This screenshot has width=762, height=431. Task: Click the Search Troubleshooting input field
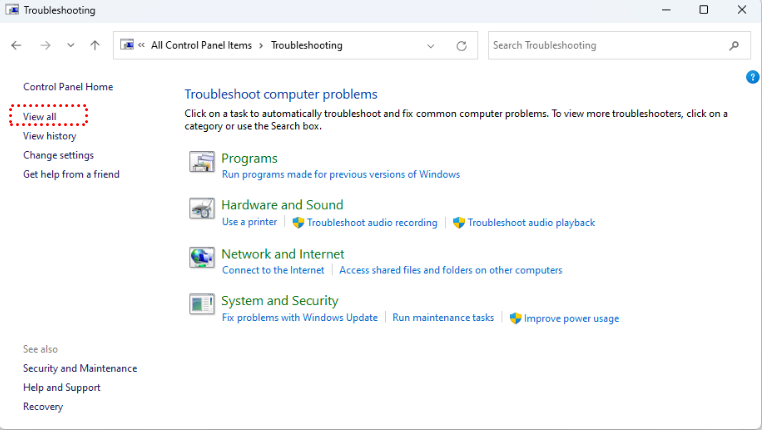click(x=605, y=46)
